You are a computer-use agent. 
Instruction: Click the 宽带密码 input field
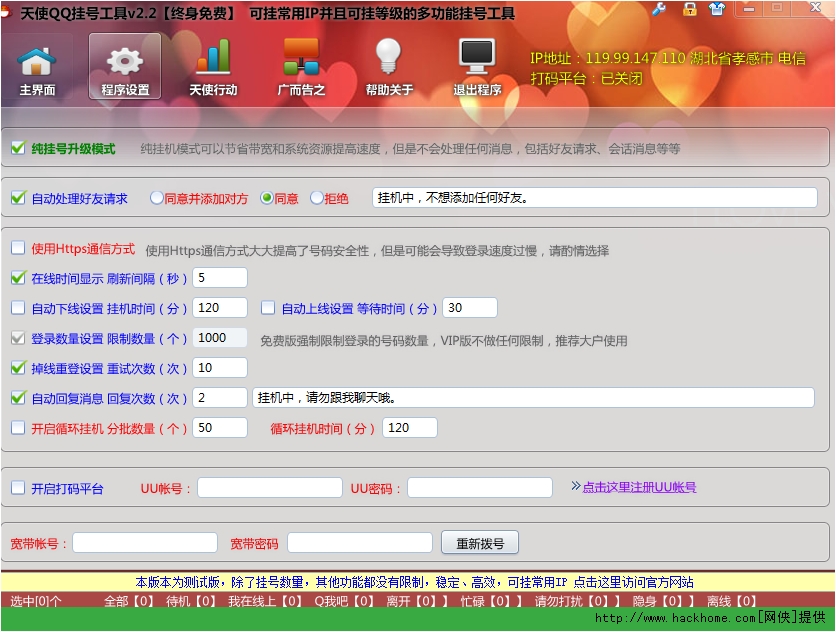point(360,543)
